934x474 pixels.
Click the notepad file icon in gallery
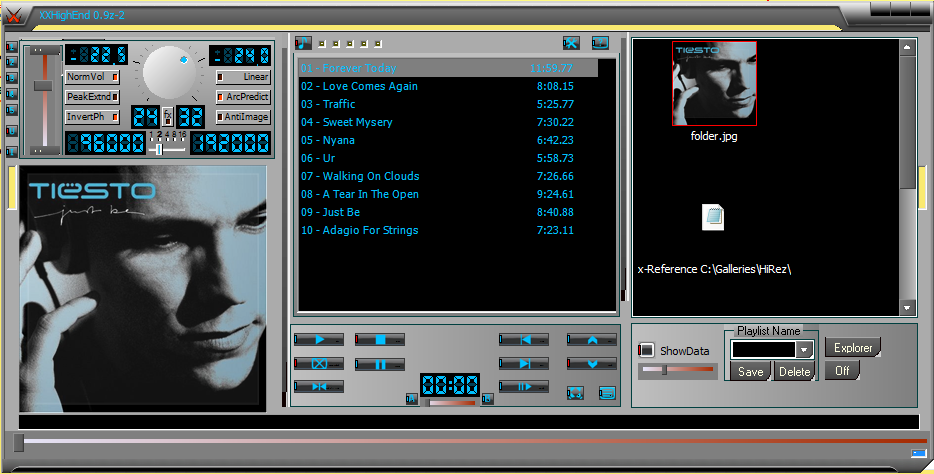[x=713, y=217]
